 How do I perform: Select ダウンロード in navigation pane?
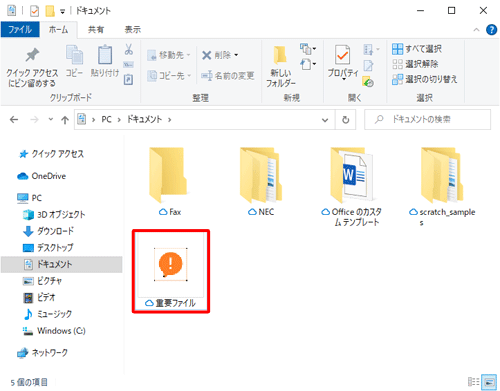click(x=49, y=231)
